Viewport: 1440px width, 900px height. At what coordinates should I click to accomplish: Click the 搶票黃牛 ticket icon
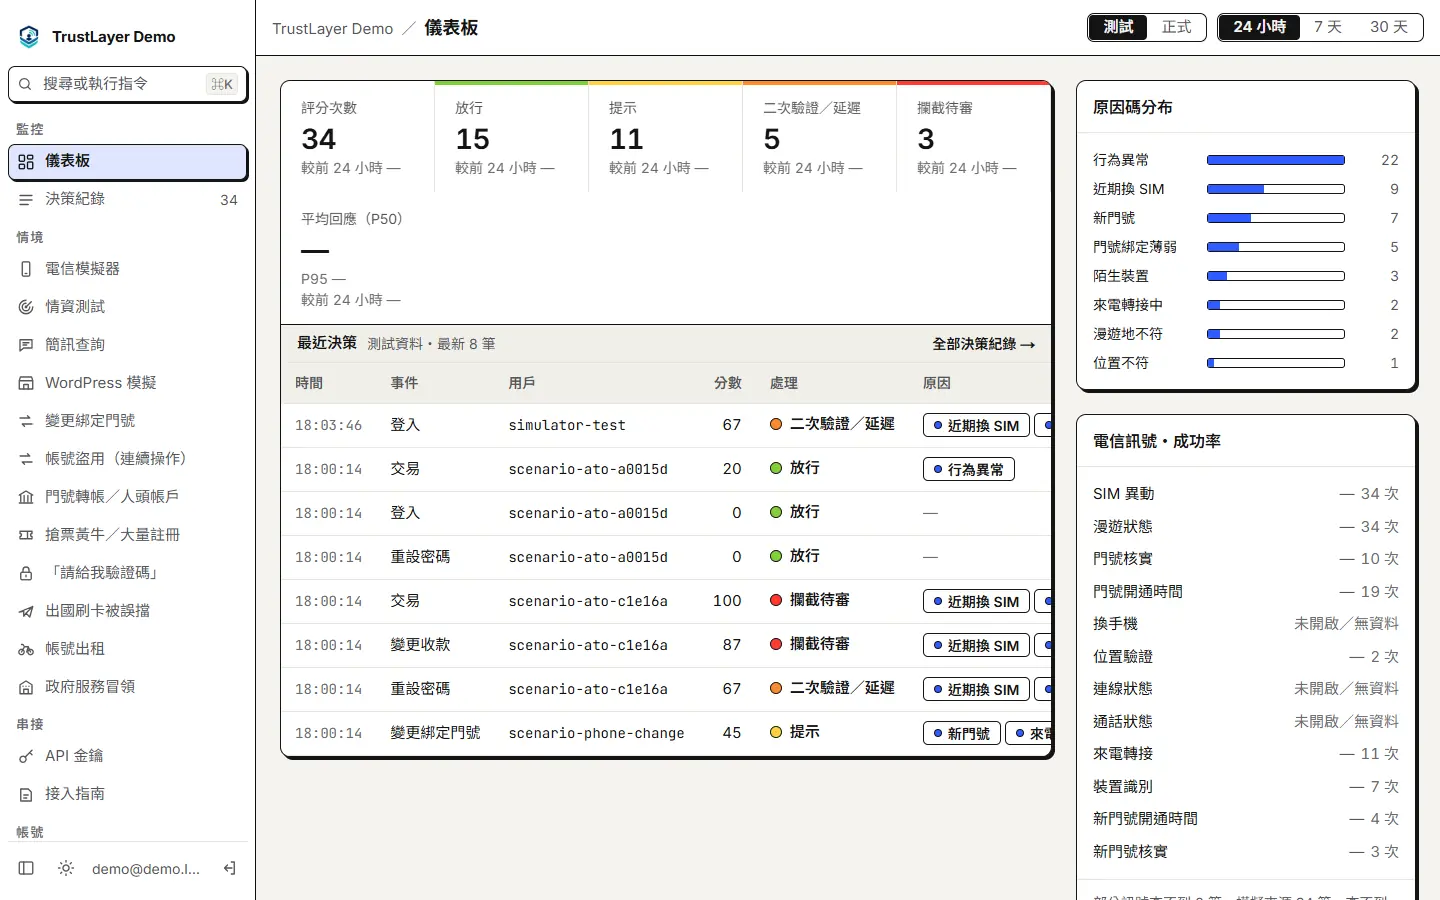coord(26,535)
